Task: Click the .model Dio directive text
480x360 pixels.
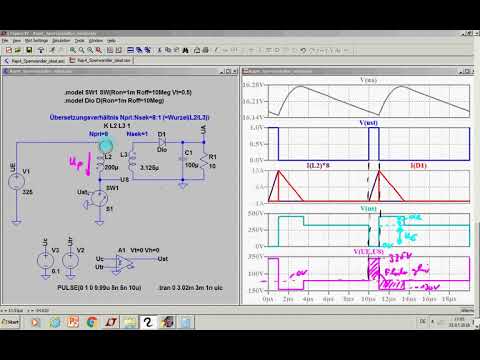Action: [114, 100]
